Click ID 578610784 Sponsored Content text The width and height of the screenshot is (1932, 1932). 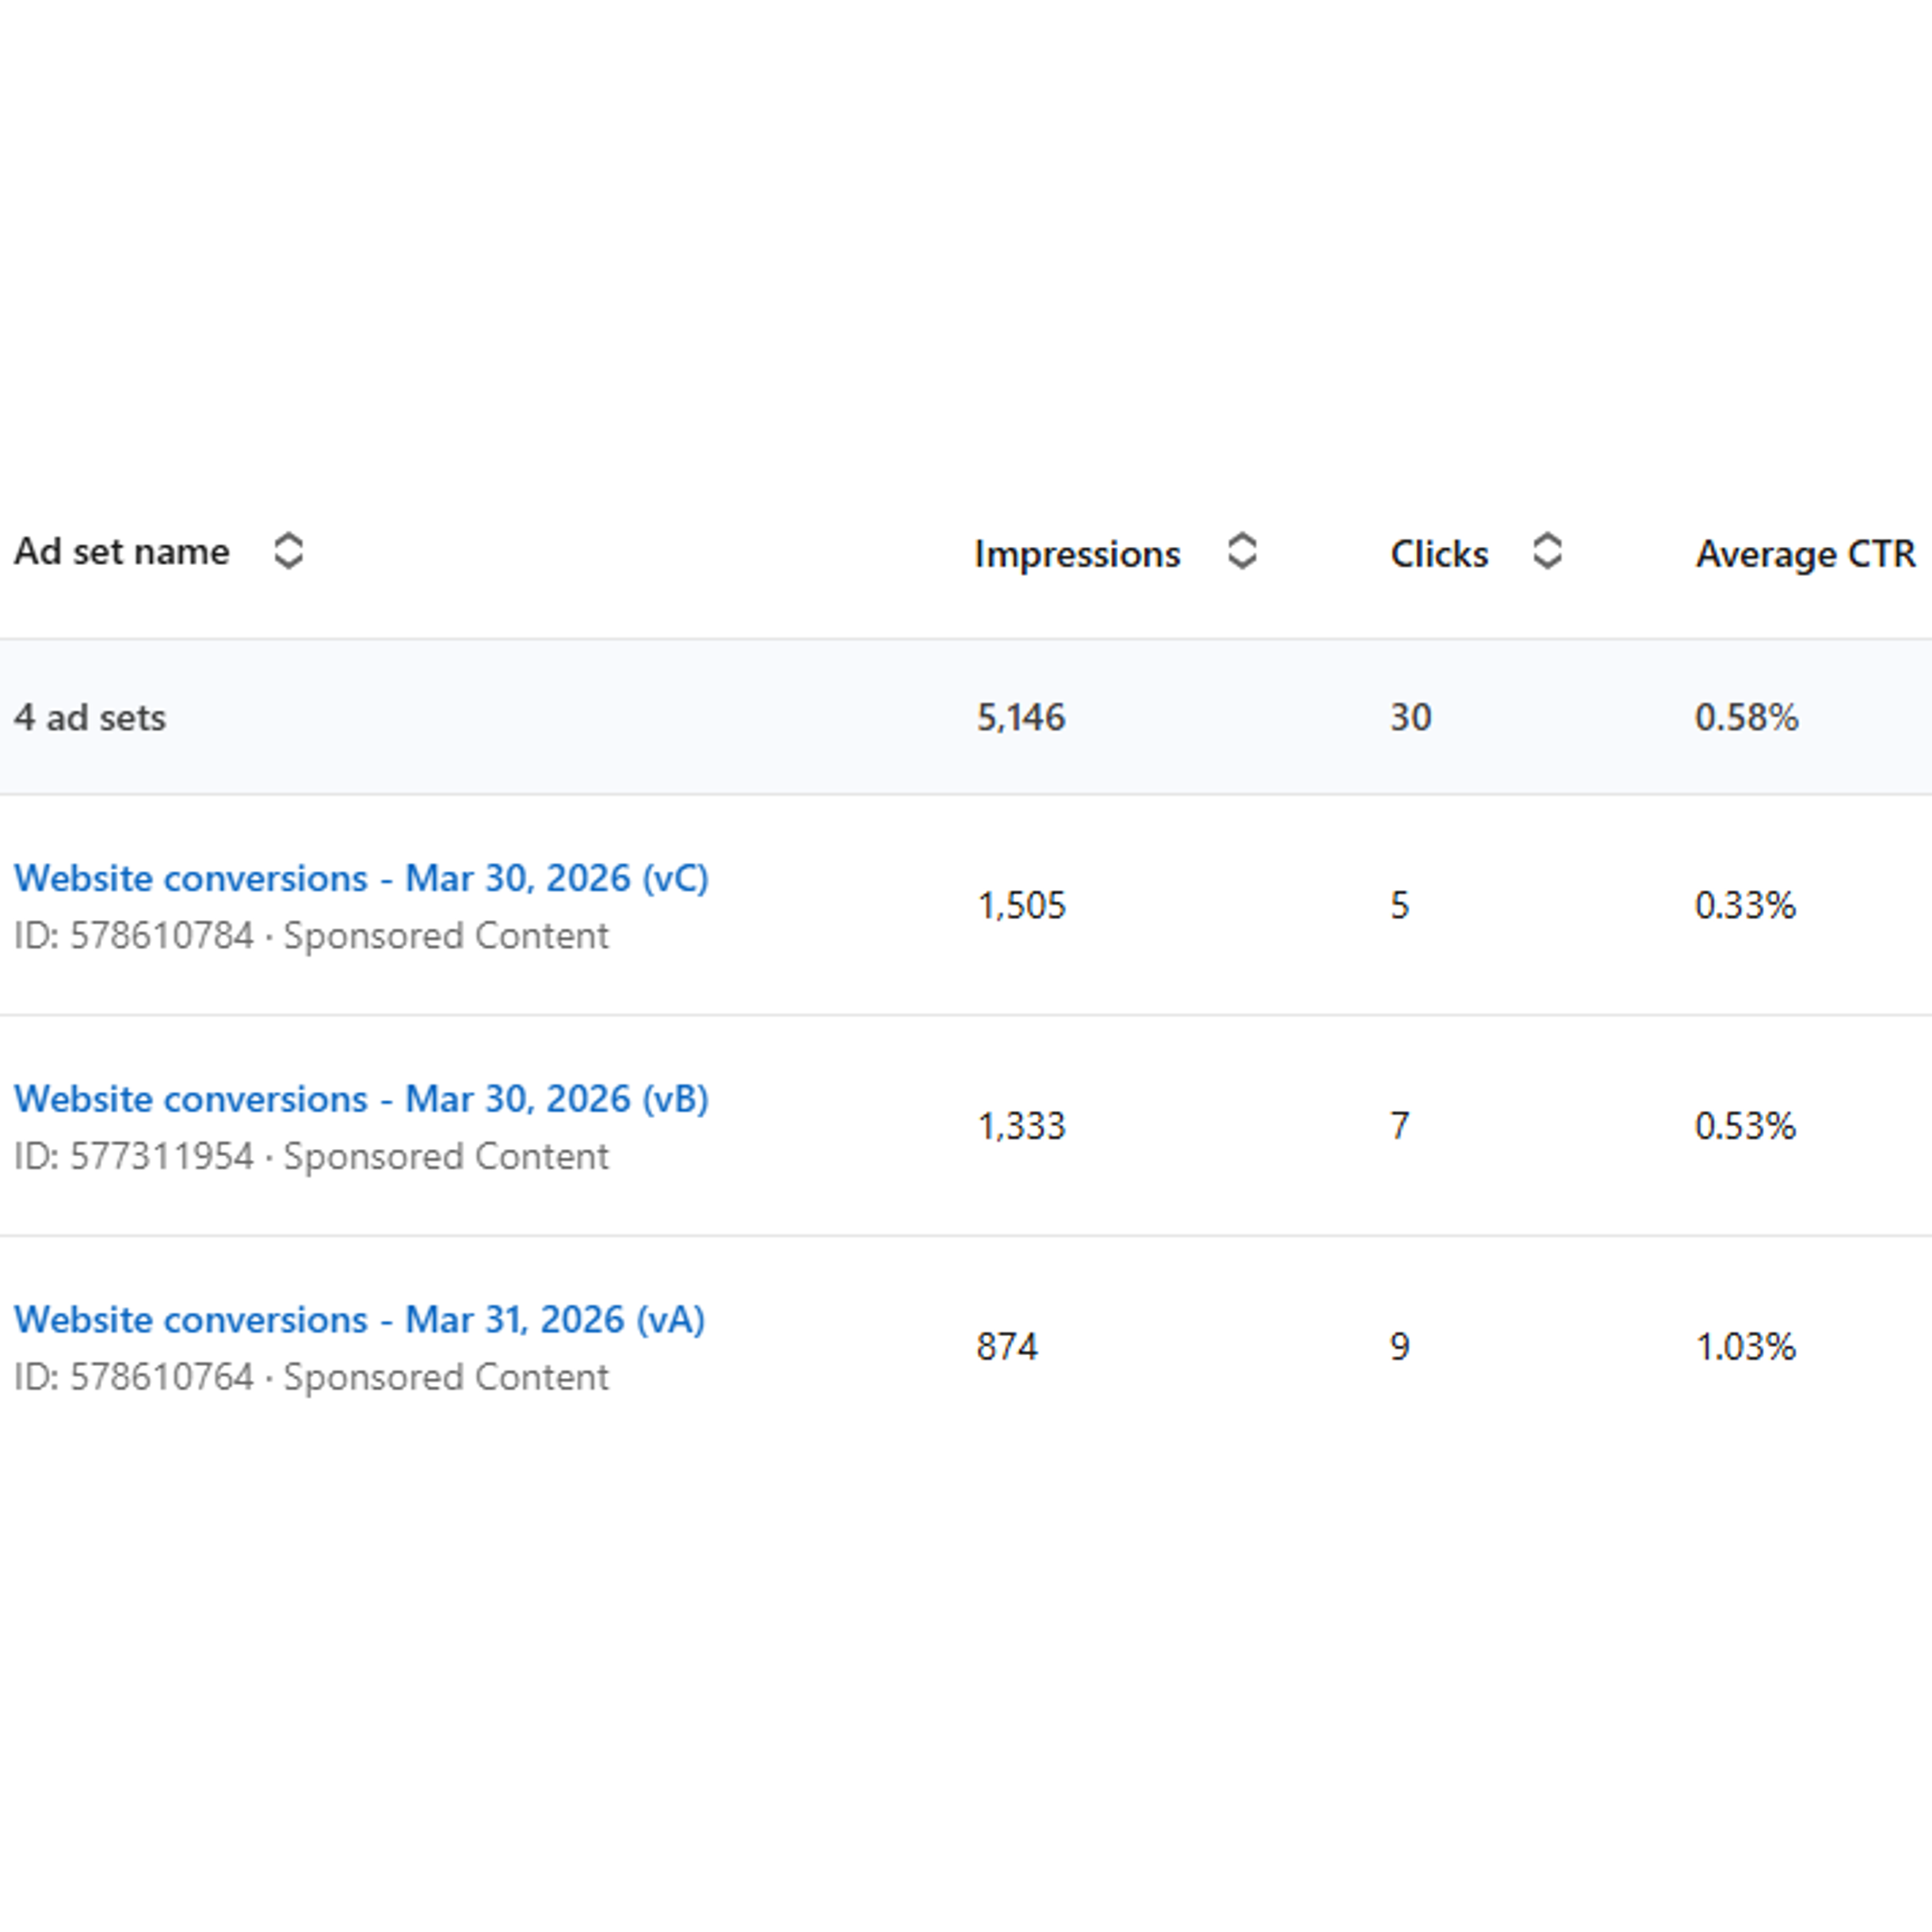click(311, 936)
